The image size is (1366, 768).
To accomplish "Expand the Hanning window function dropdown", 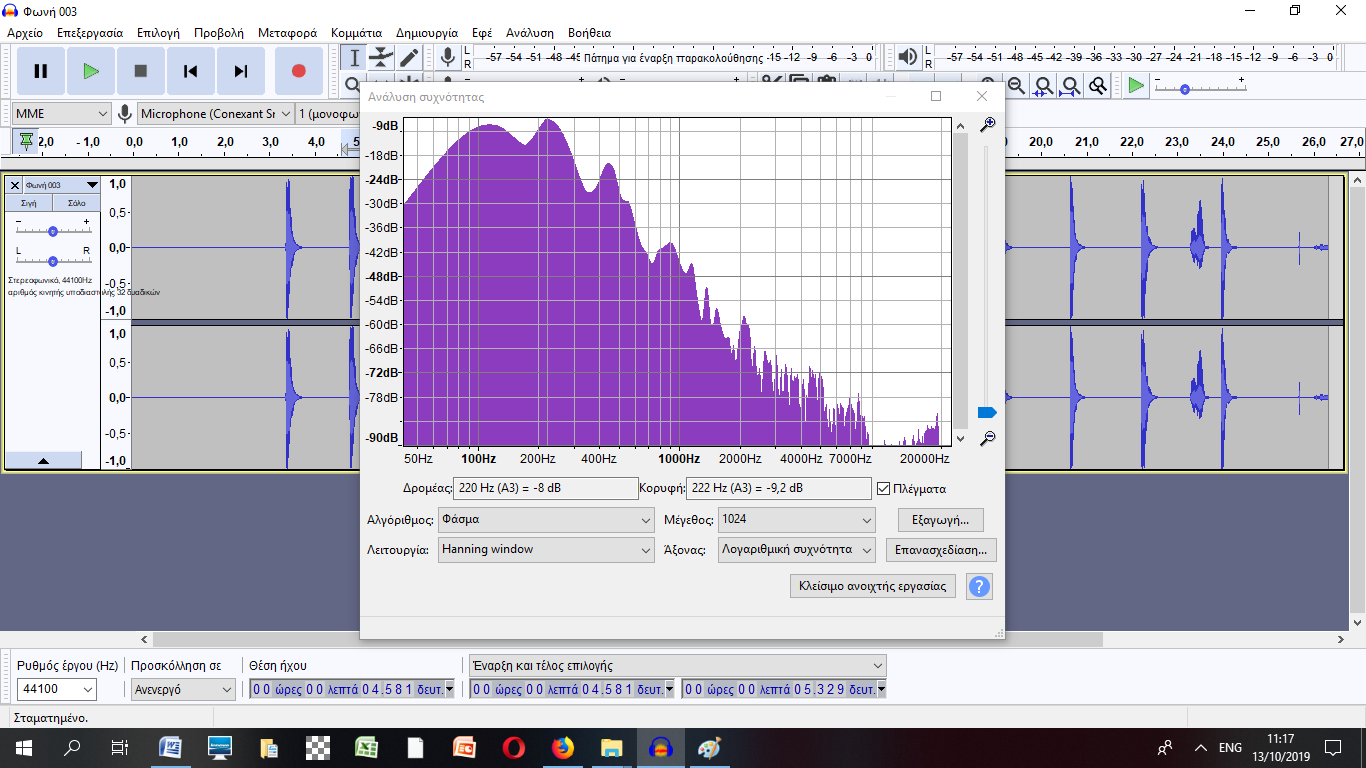I will point(547,550).
